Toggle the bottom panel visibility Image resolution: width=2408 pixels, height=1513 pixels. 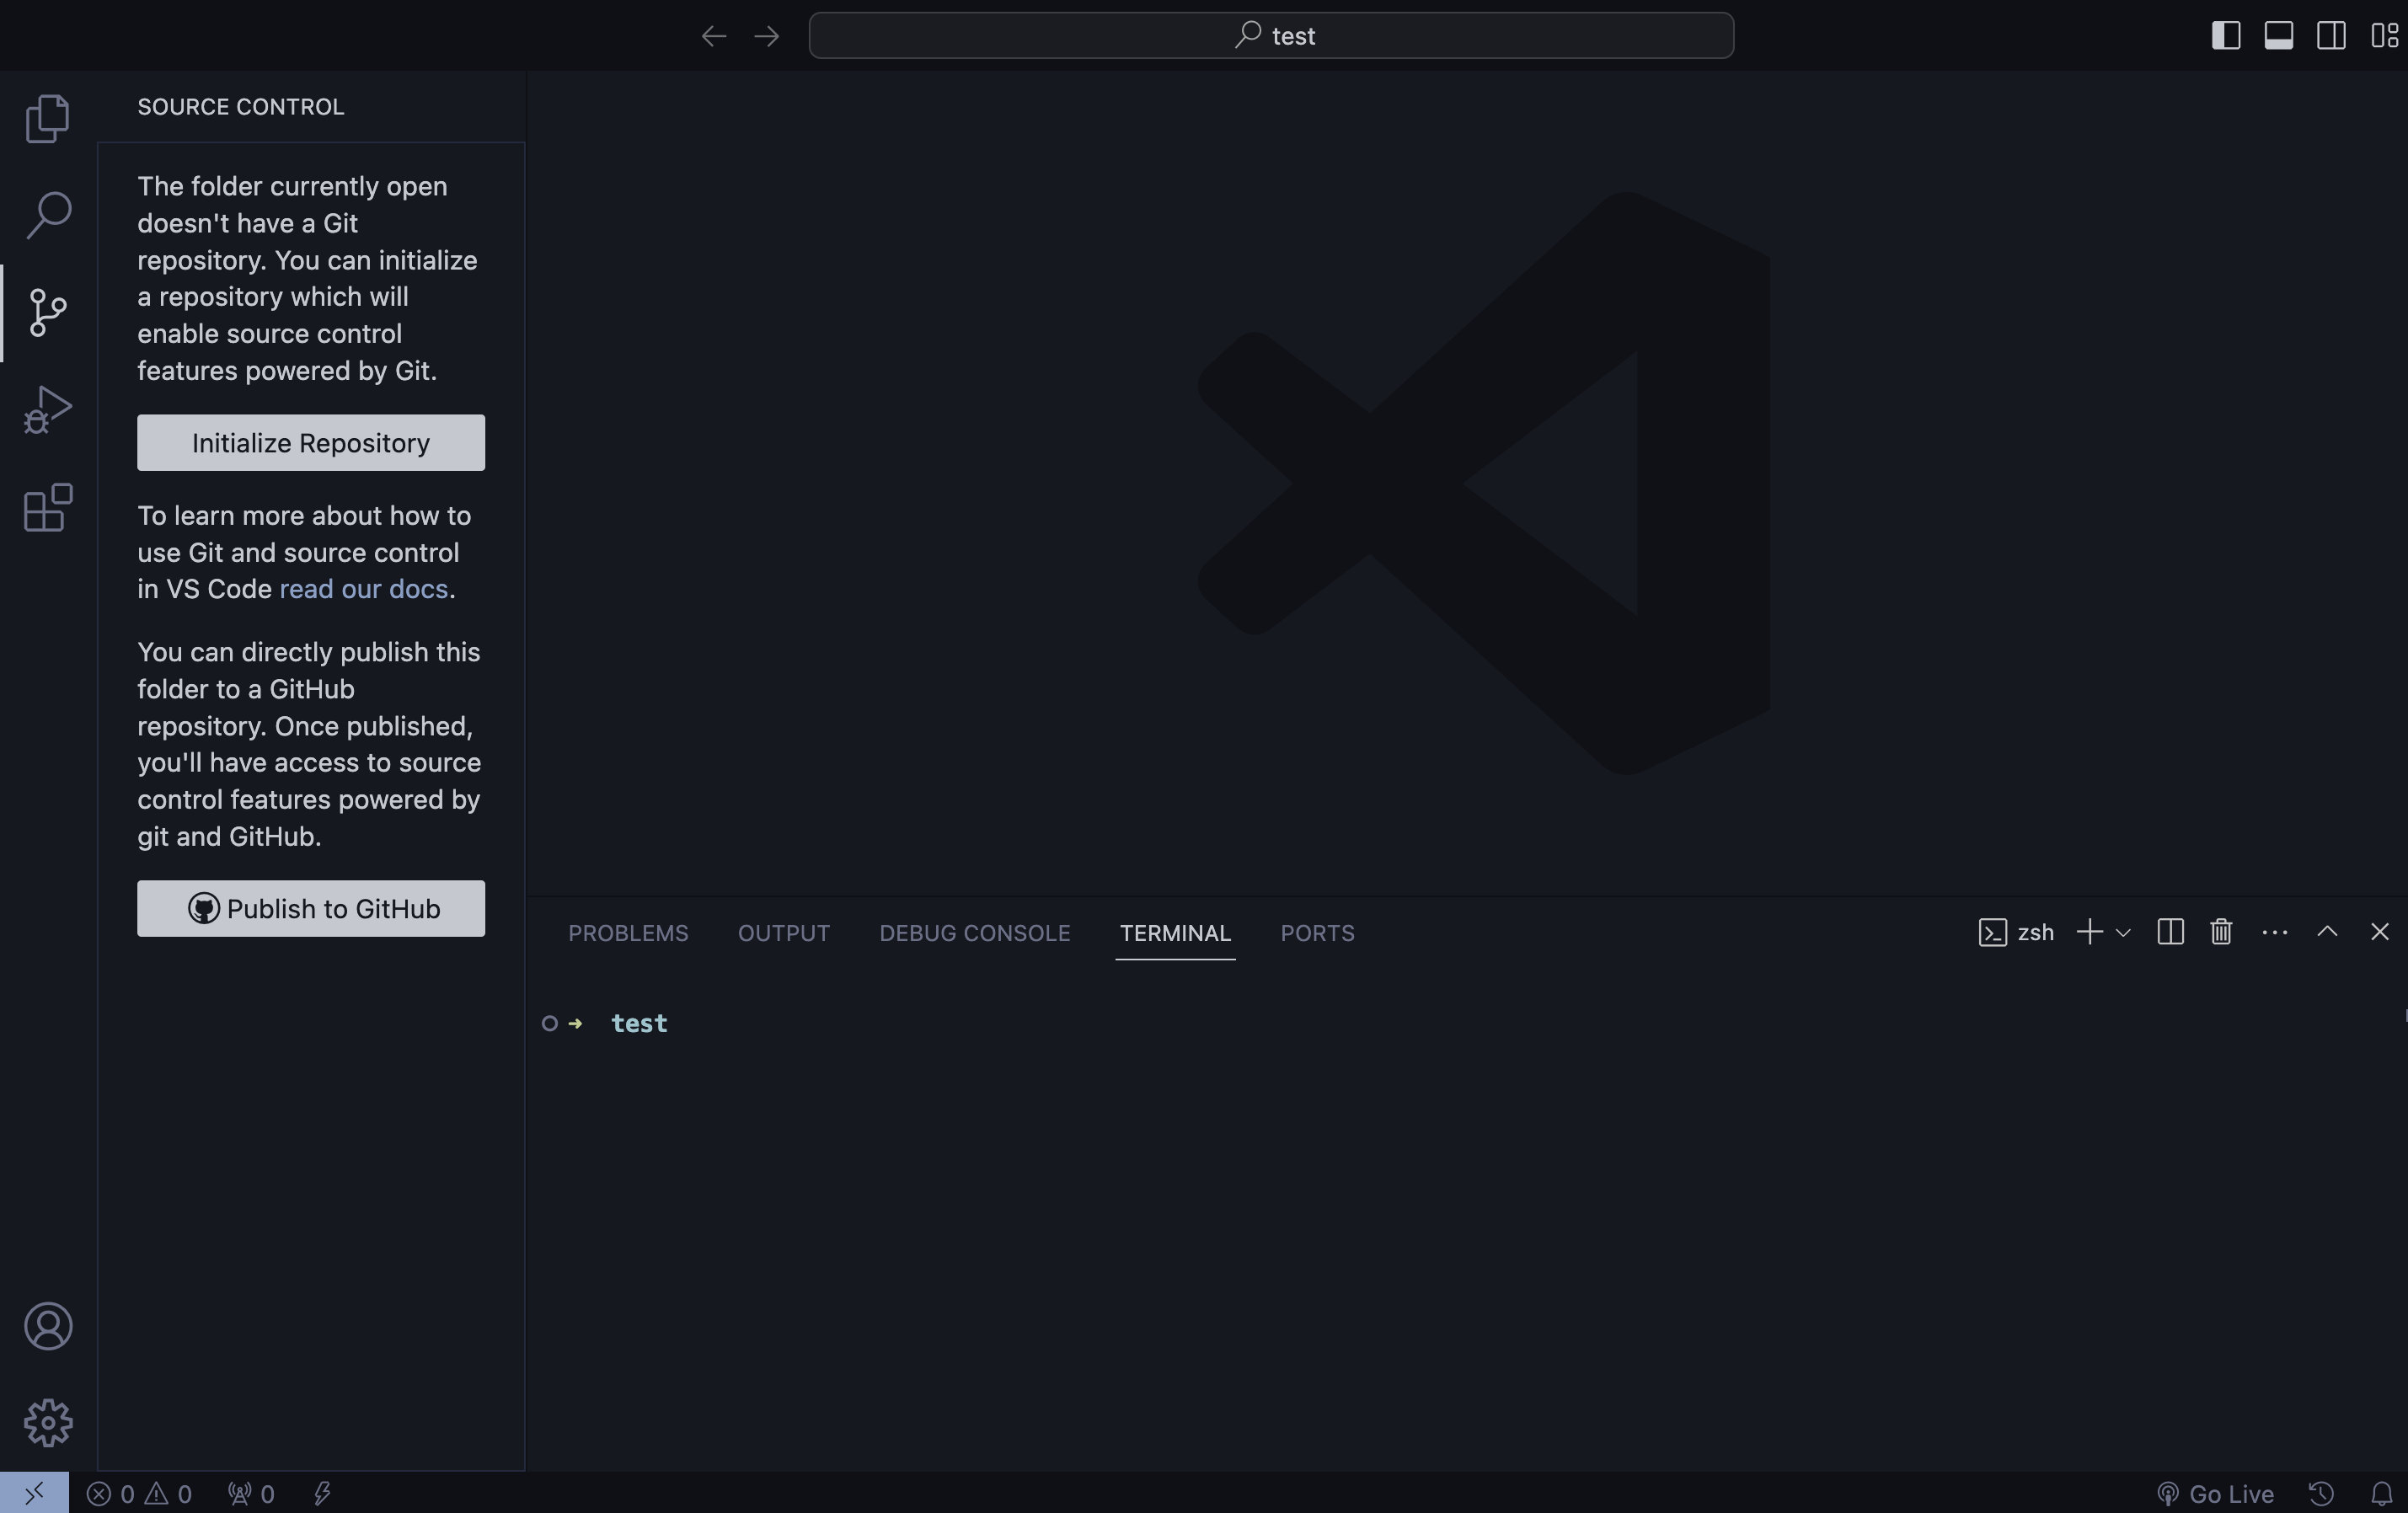coord(2279,35)
